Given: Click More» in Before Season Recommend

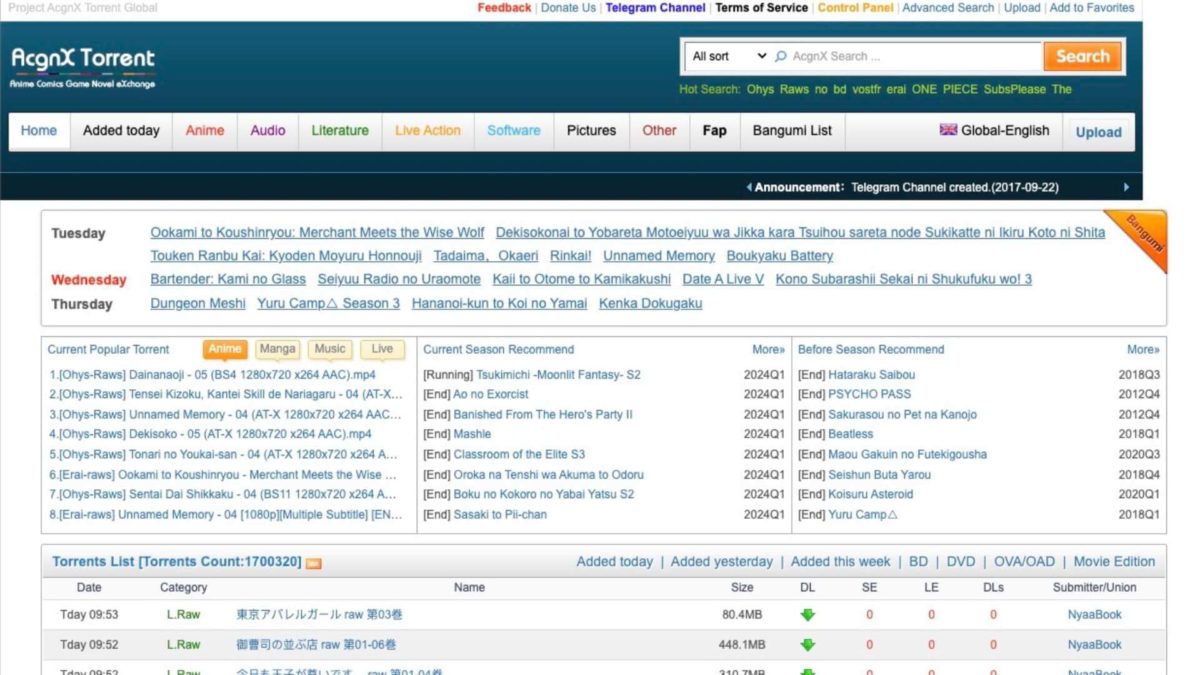Looking at the screenshot, I should tap(1143, 350).
